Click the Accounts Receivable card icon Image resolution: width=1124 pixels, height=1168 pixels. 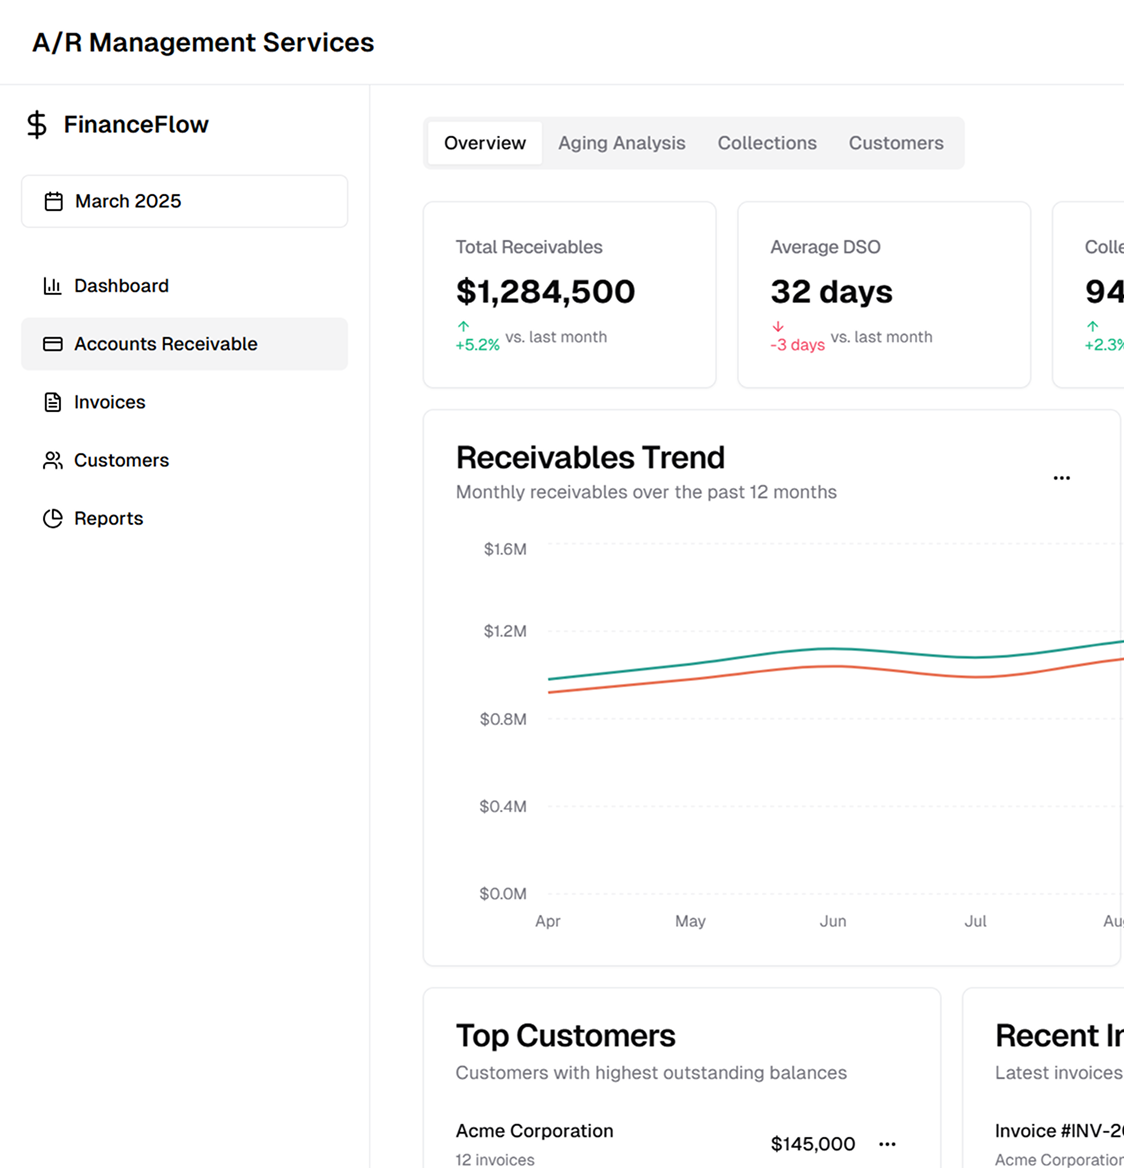[x=53, y=344]
